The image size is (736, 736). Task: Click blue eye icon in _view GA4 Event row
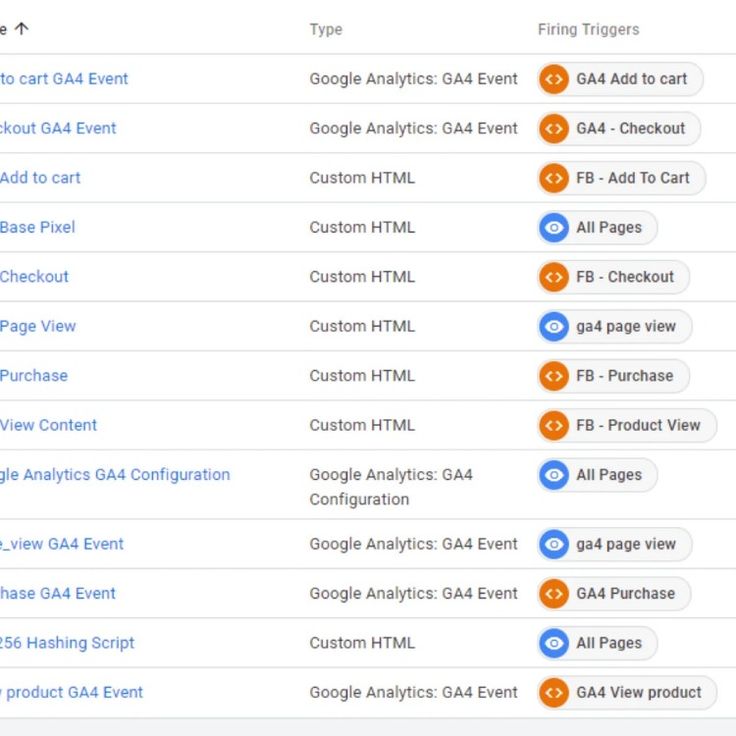click(554, 544)
